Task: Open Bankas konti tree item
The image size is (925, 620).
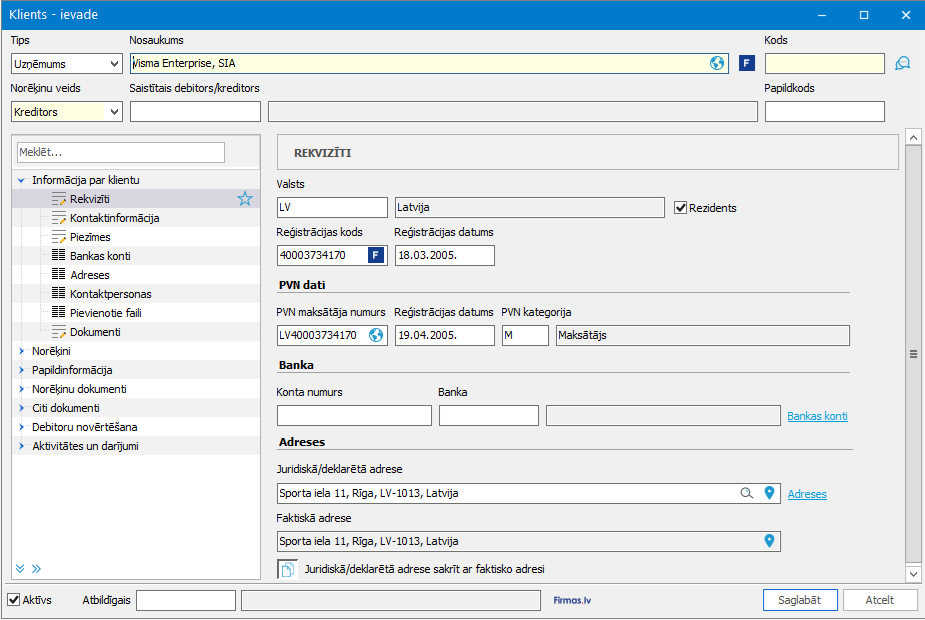Action: tap(100, 256)
